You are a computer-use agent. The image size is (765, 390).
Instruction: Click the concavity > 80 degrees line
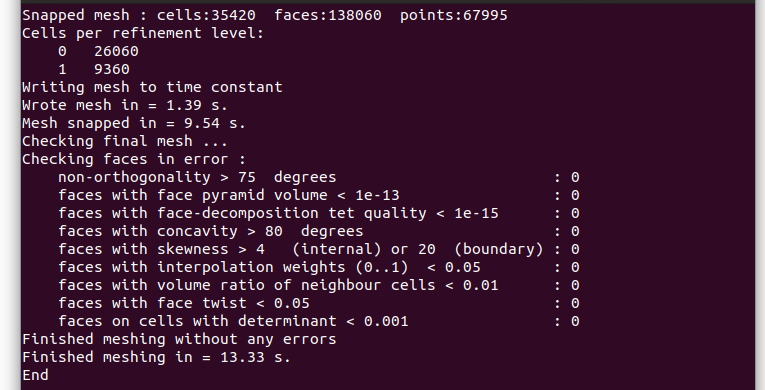(x=319, y=231)
